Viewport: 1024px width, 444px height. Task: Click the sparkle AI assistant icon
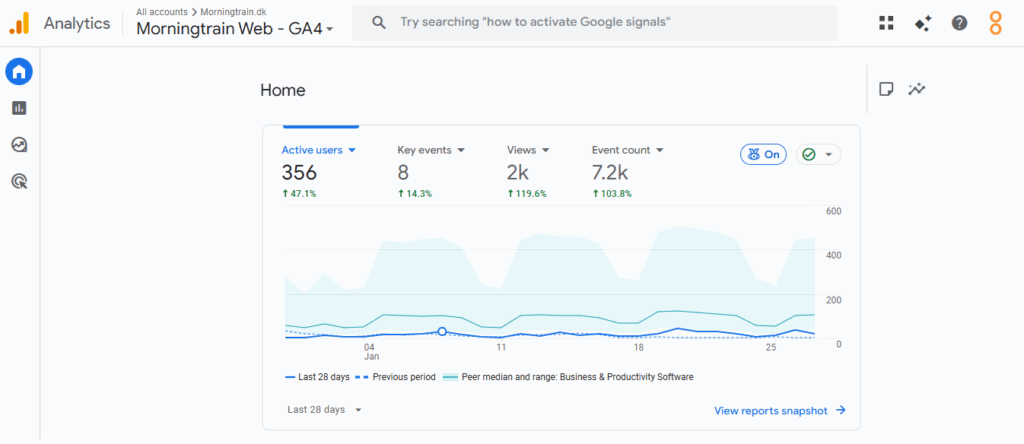coord(923,23)
